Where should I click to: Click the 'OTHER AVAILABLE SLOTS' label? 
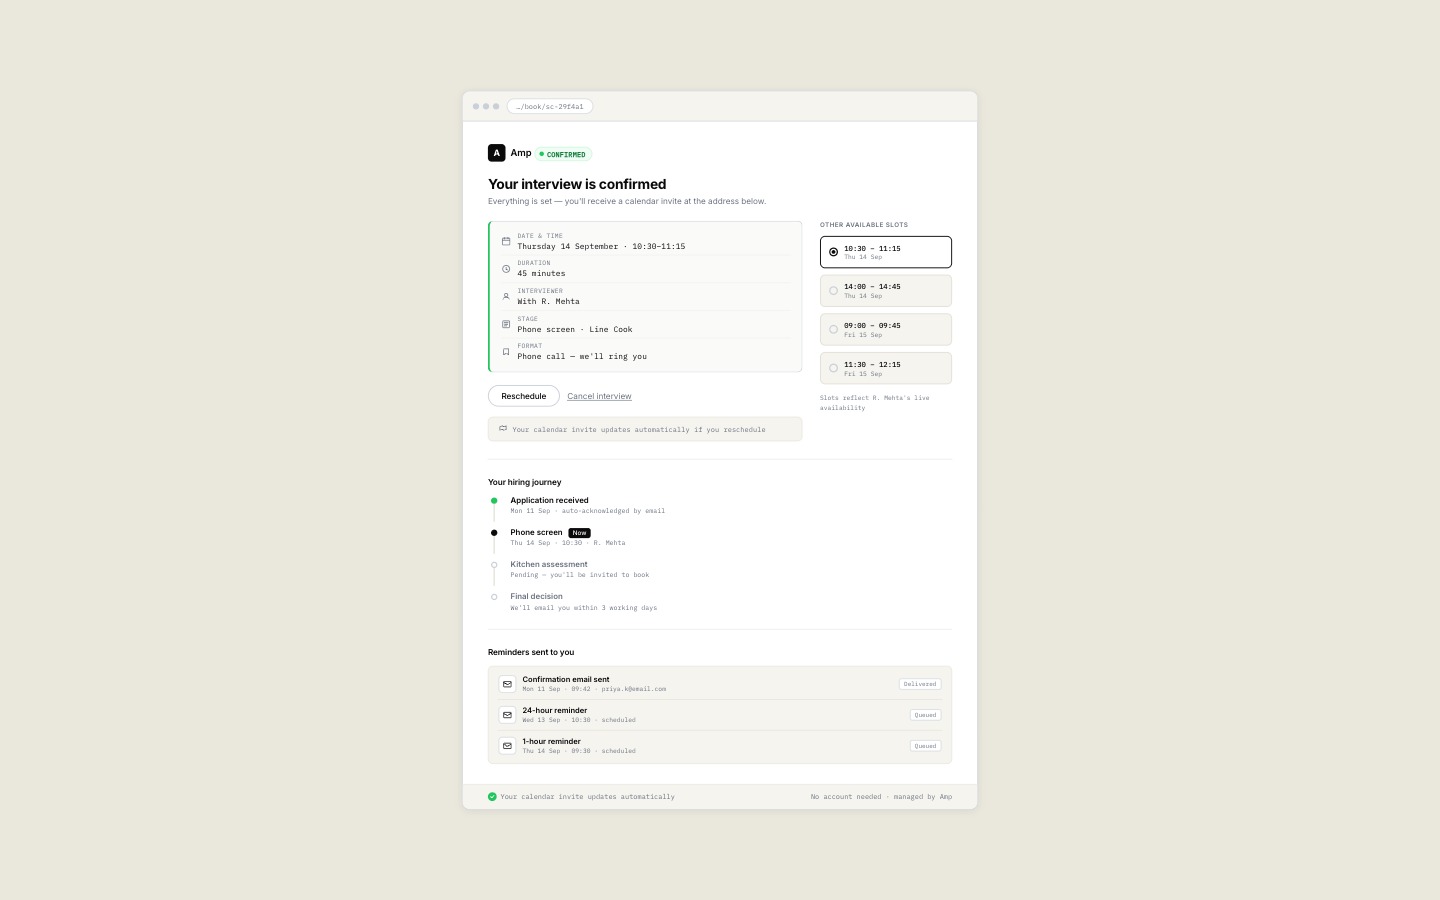864,225
